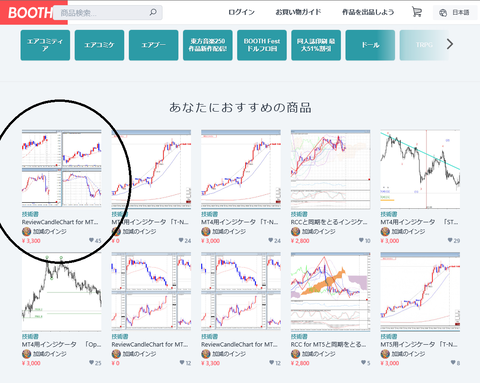
Task: Open お買い物ガイド
Action: [x=298, y=12]
